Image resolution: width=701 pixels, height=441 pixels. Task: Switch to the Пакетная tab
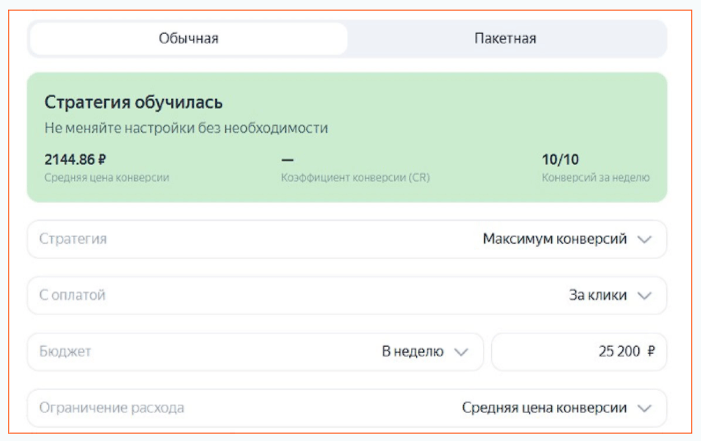[505, 39]
